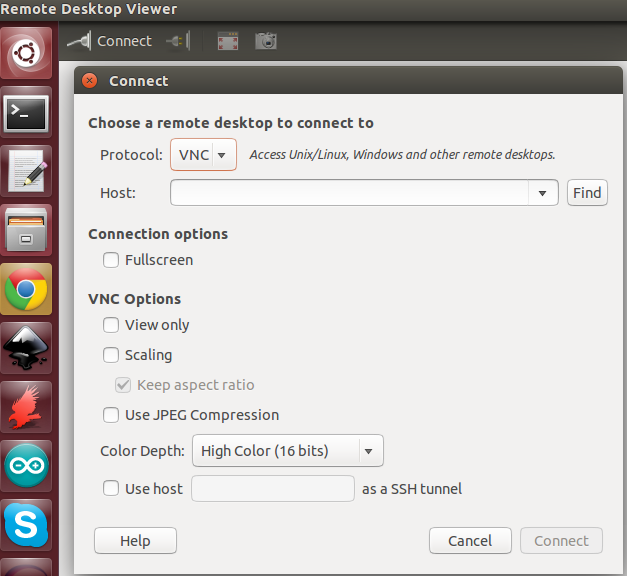Viewport: 627px width, 576px height.
Task: Open Arduino IDE from the launcher
Action: click(26, 466)
